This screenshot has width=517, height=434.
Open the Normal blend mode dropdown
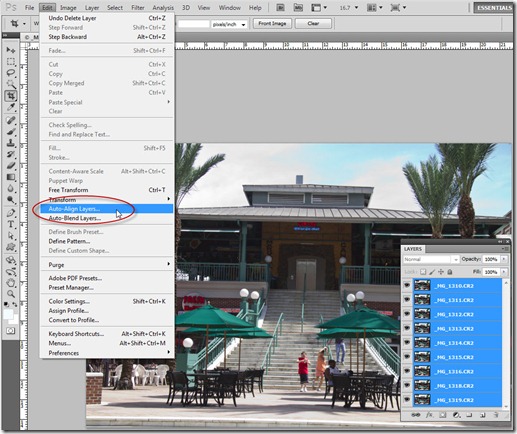pos(431,259)
